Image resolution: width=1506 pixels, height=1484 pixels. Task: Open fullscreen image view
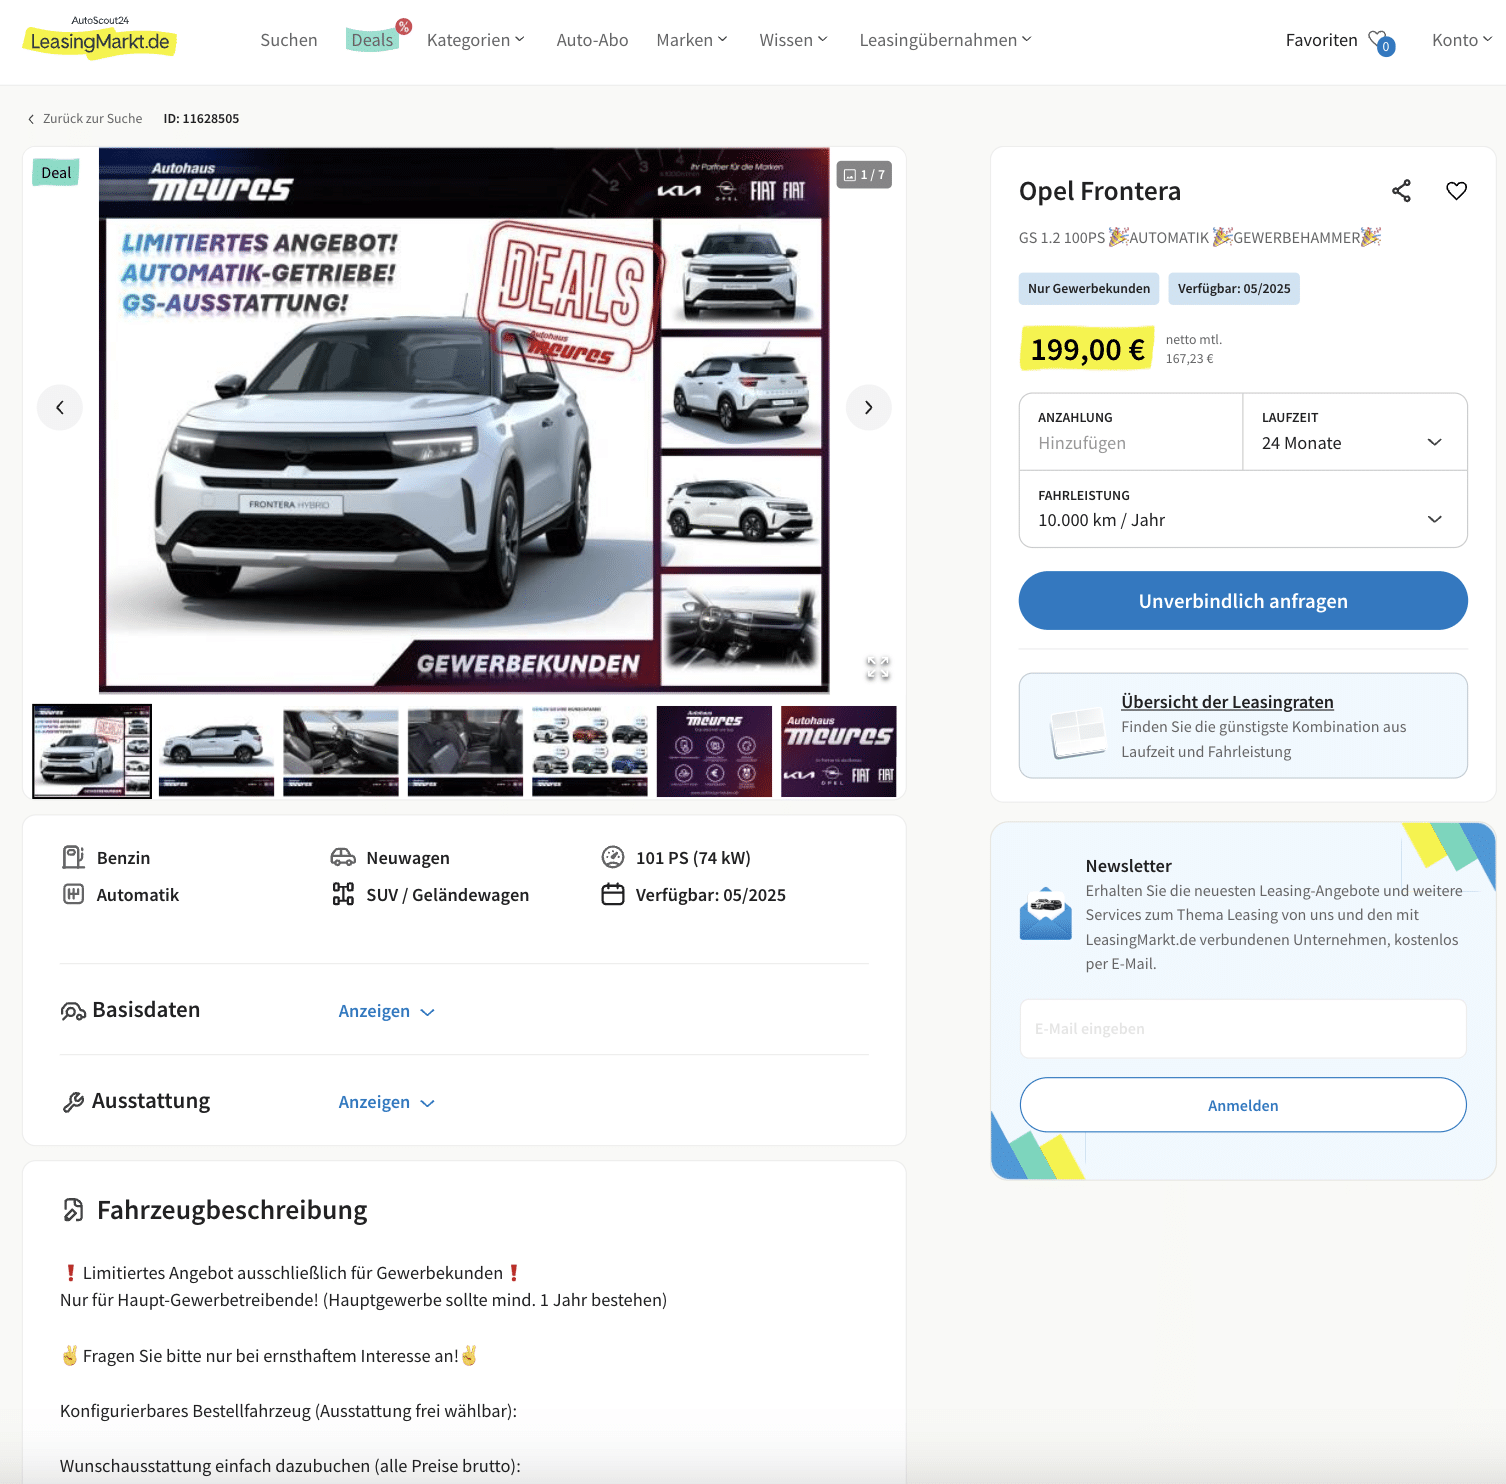click(x=877, y=668)
